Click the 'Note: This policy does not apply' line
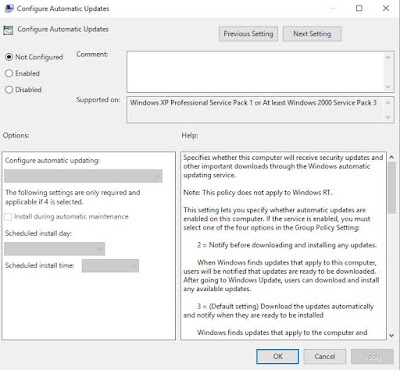The height and width of the screenshot is (370, 400). 257,193
